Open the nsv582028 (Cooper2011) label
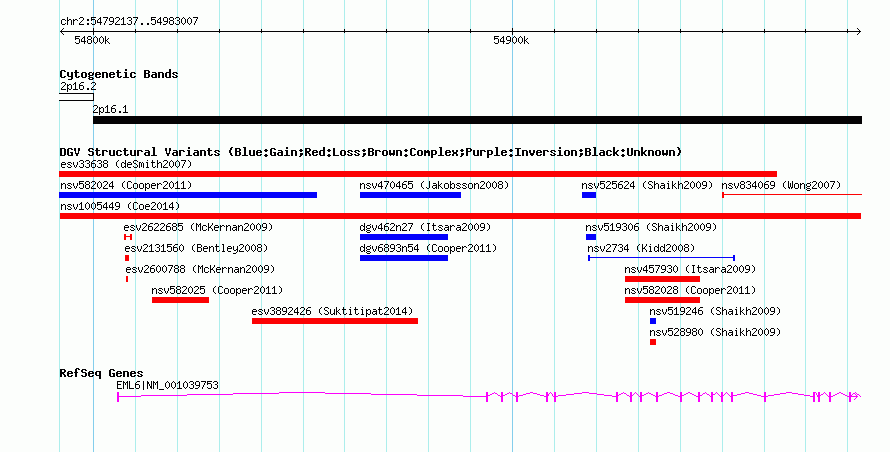The image size is (890, 452). pos(690,290)
